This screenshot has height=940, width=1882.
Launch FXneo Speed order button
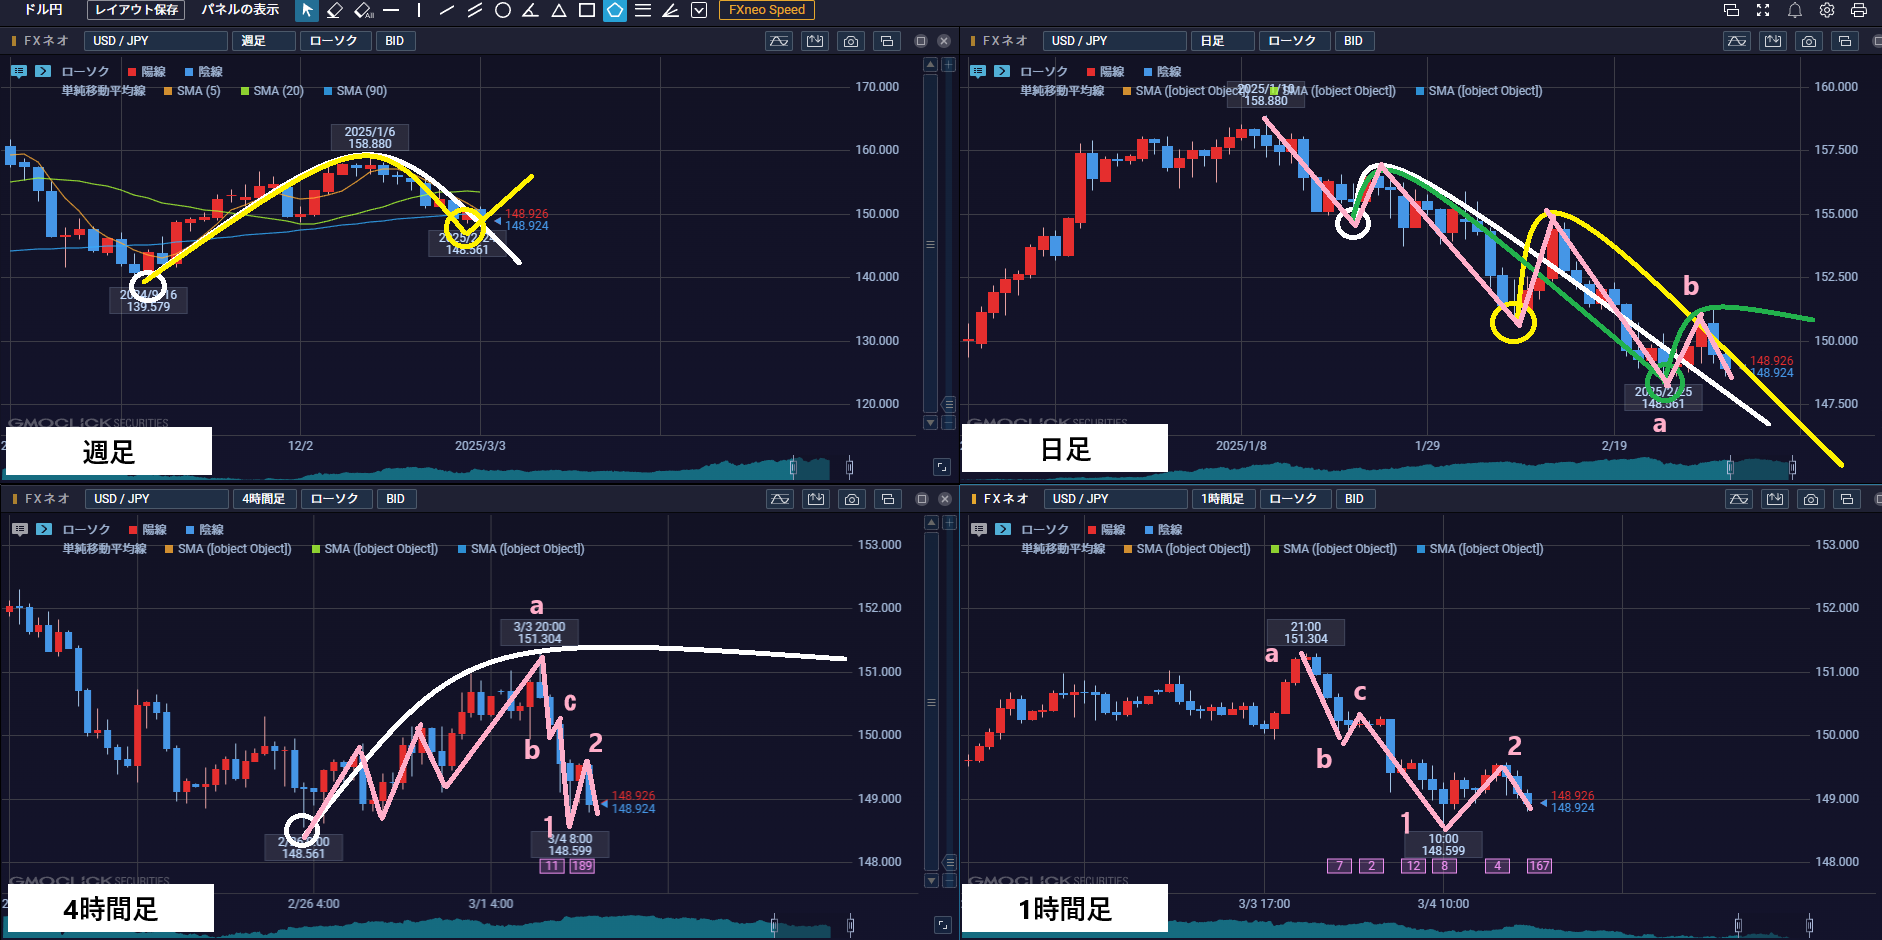[766, 10]
